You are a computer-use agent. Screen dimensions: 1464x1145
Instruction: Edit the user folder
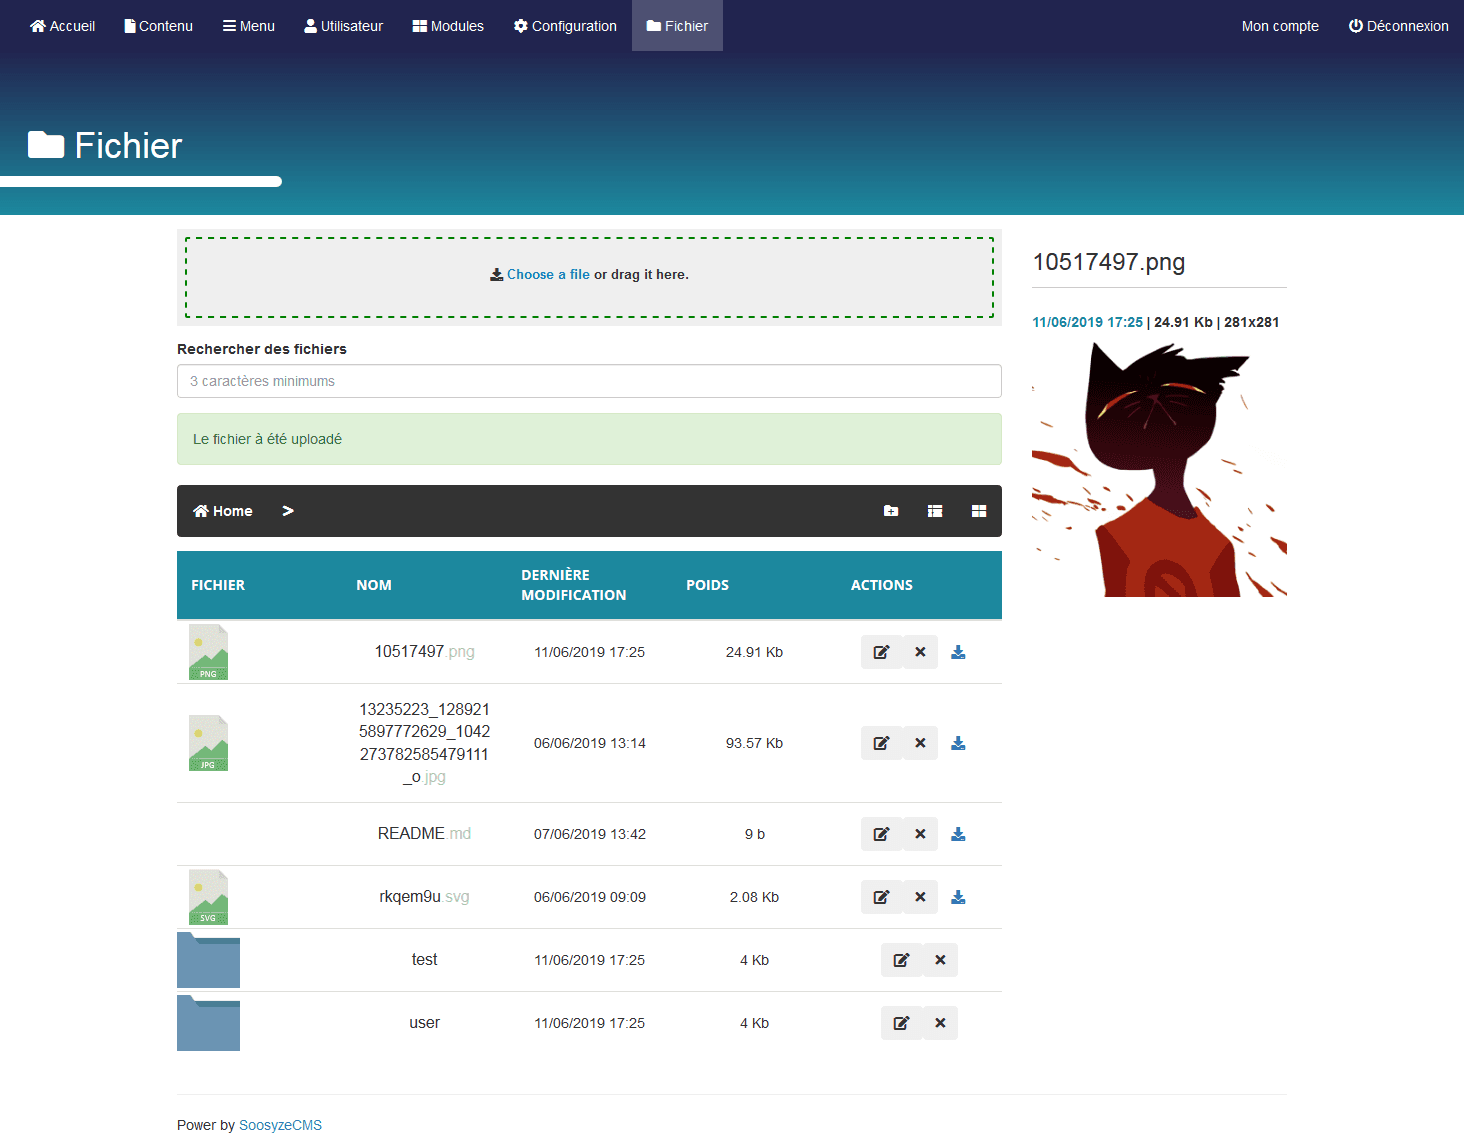[x=901, y=1023]
